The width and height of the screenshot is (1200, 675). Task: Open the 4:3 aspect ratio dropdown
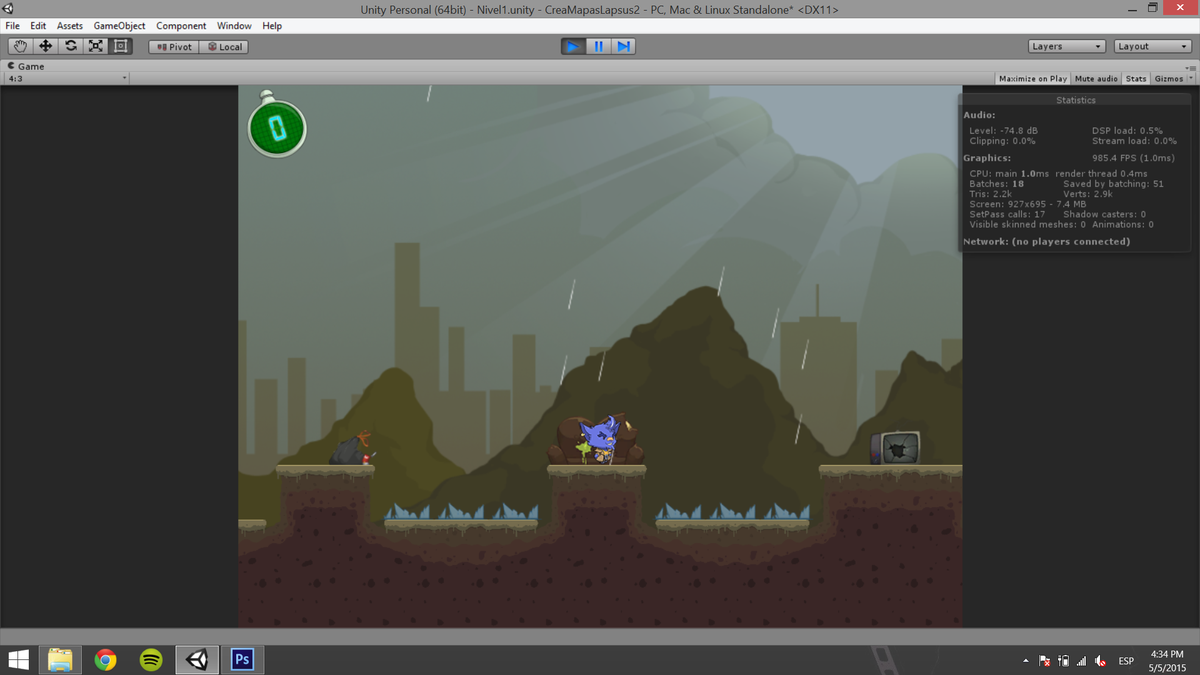(x=68, y=78)
